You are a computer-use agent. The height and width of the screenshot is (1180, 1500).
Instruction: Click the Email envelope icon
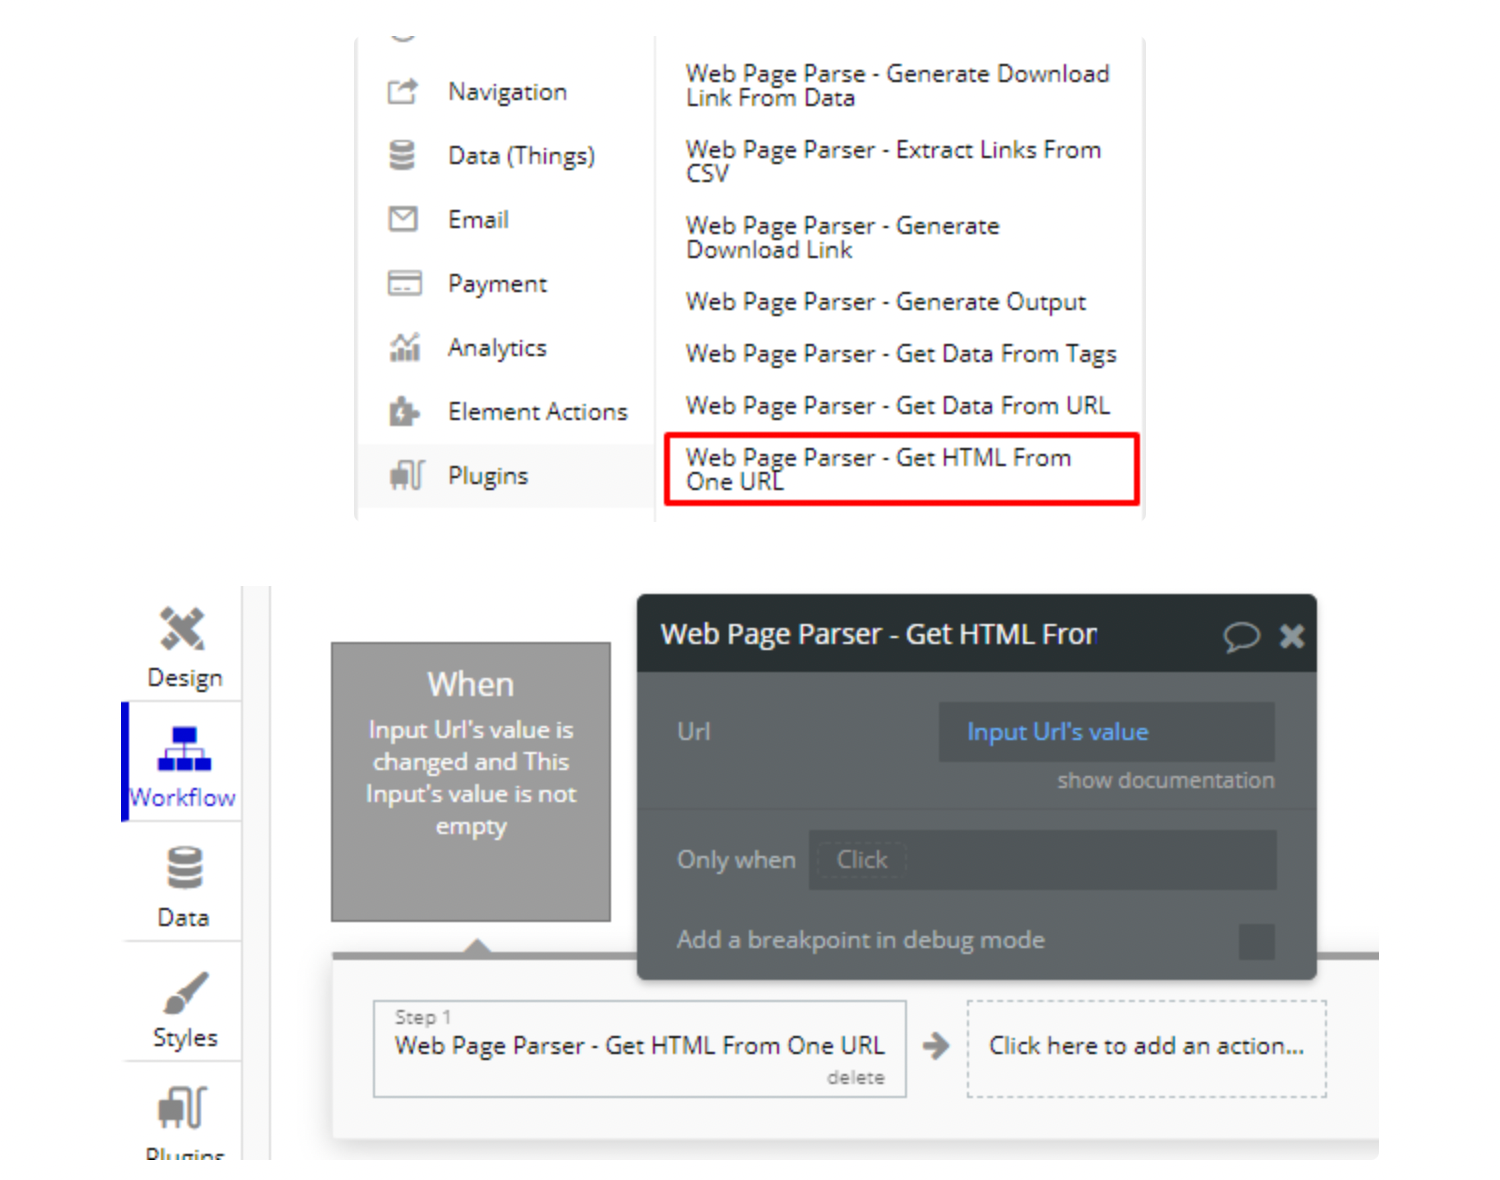point(403,219)
